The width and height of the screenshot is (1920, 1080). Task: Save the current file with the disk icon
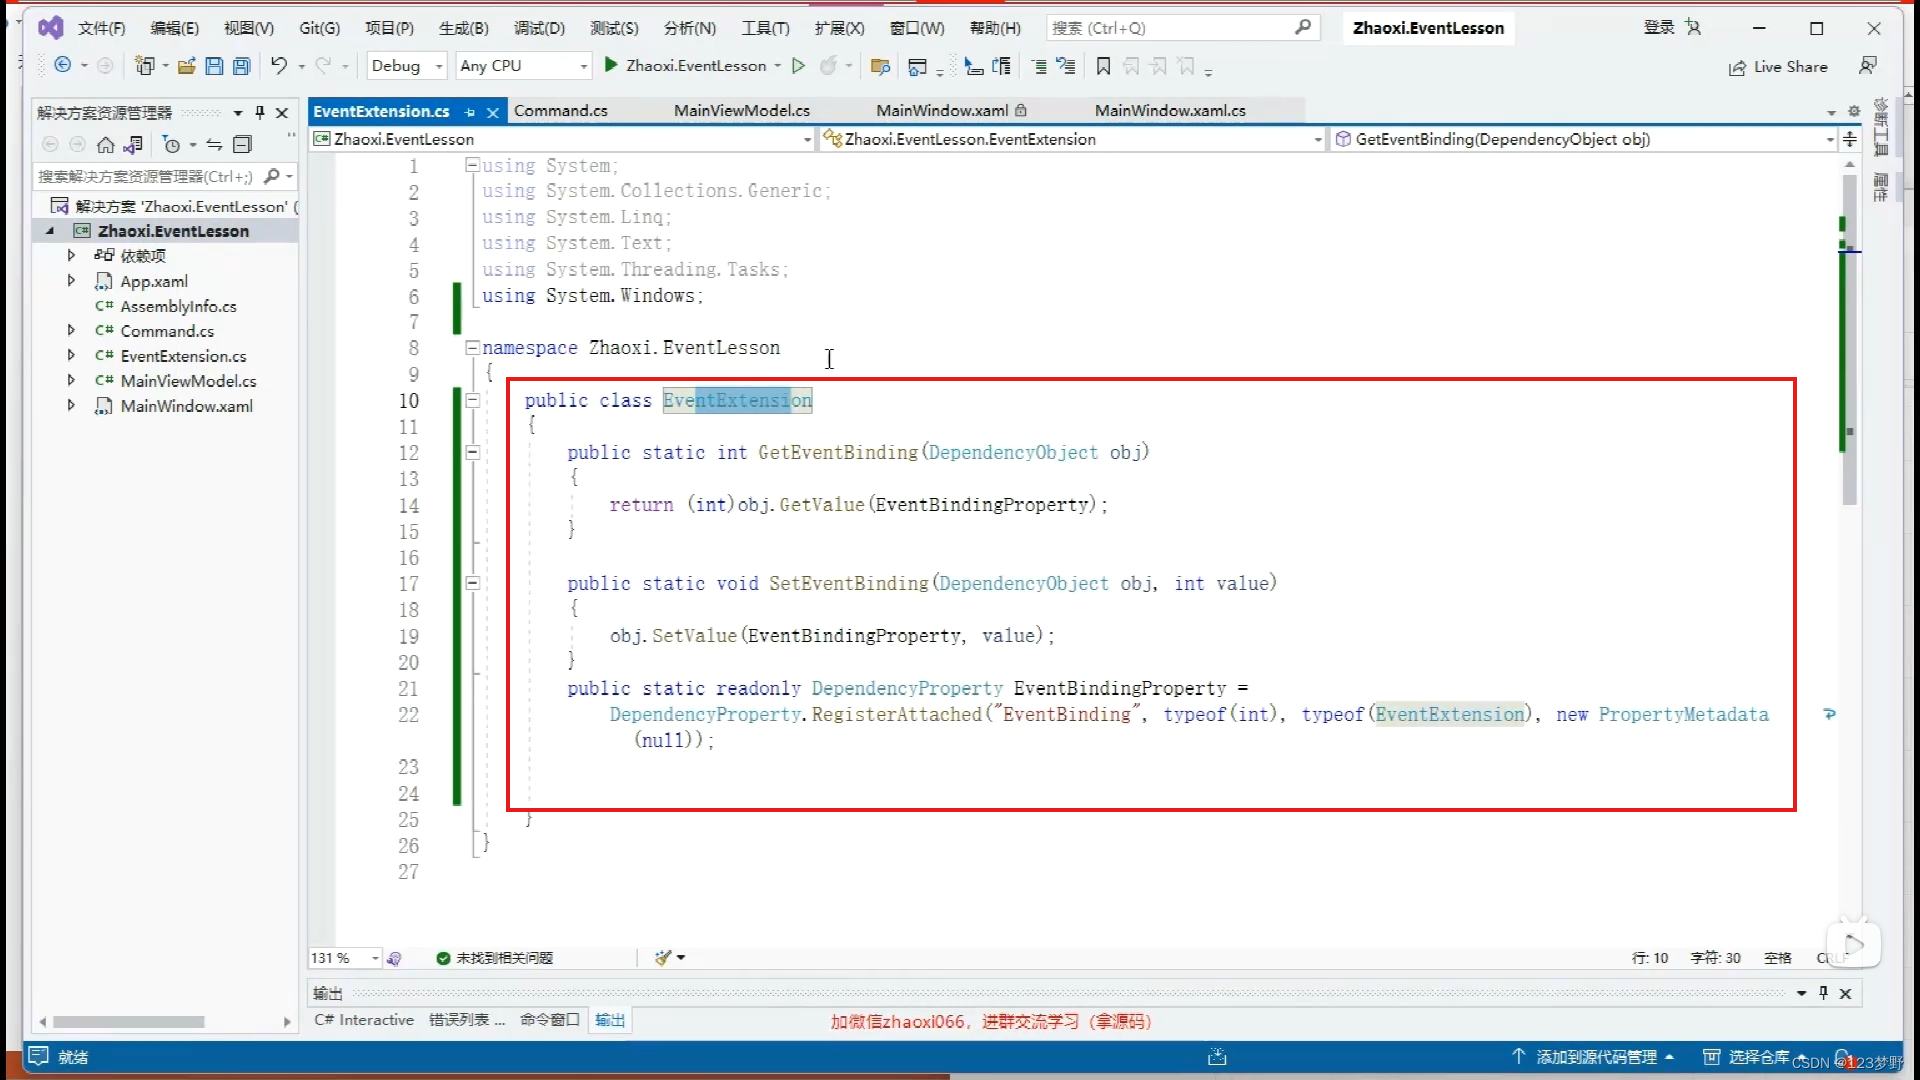[x=214, y=66]
